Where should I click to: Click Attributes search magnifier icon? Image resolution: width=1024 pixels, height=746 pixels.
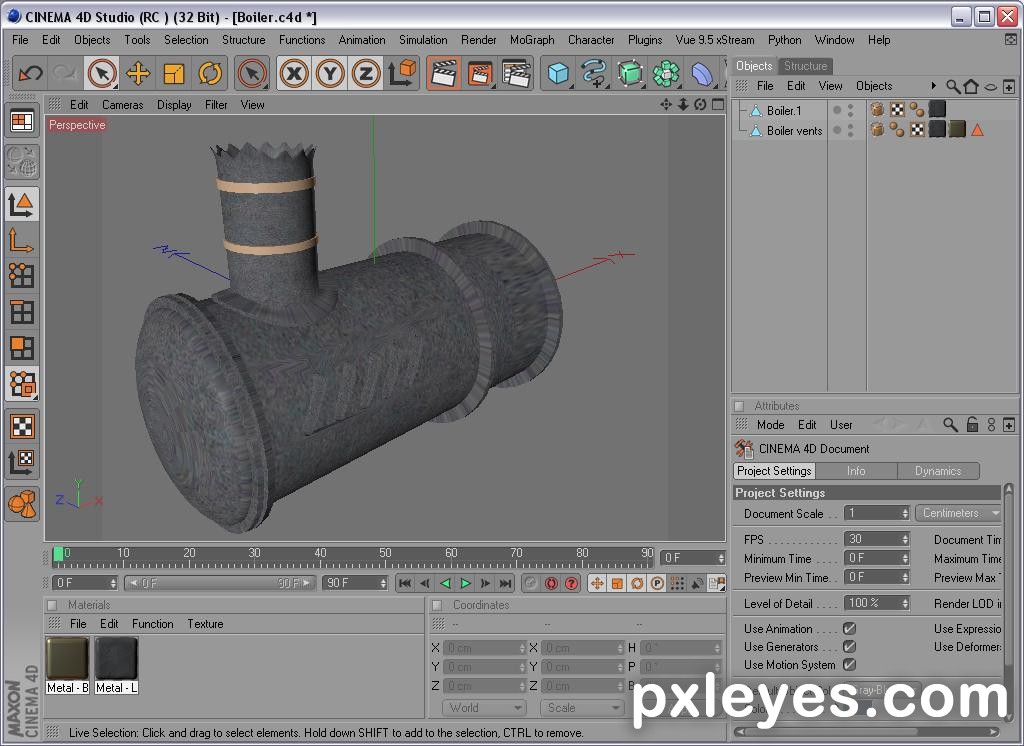[x=950, y=425]
